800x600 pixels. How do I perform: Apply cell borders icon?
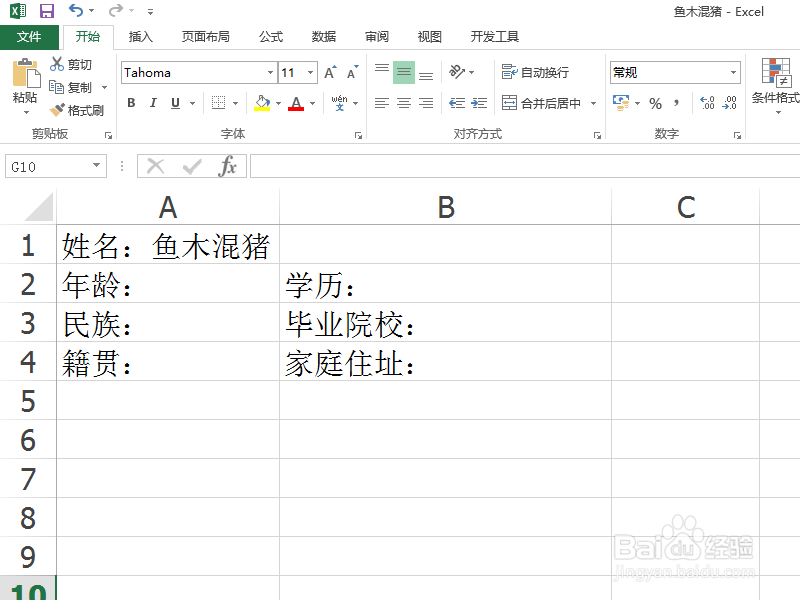click(218, 103)
